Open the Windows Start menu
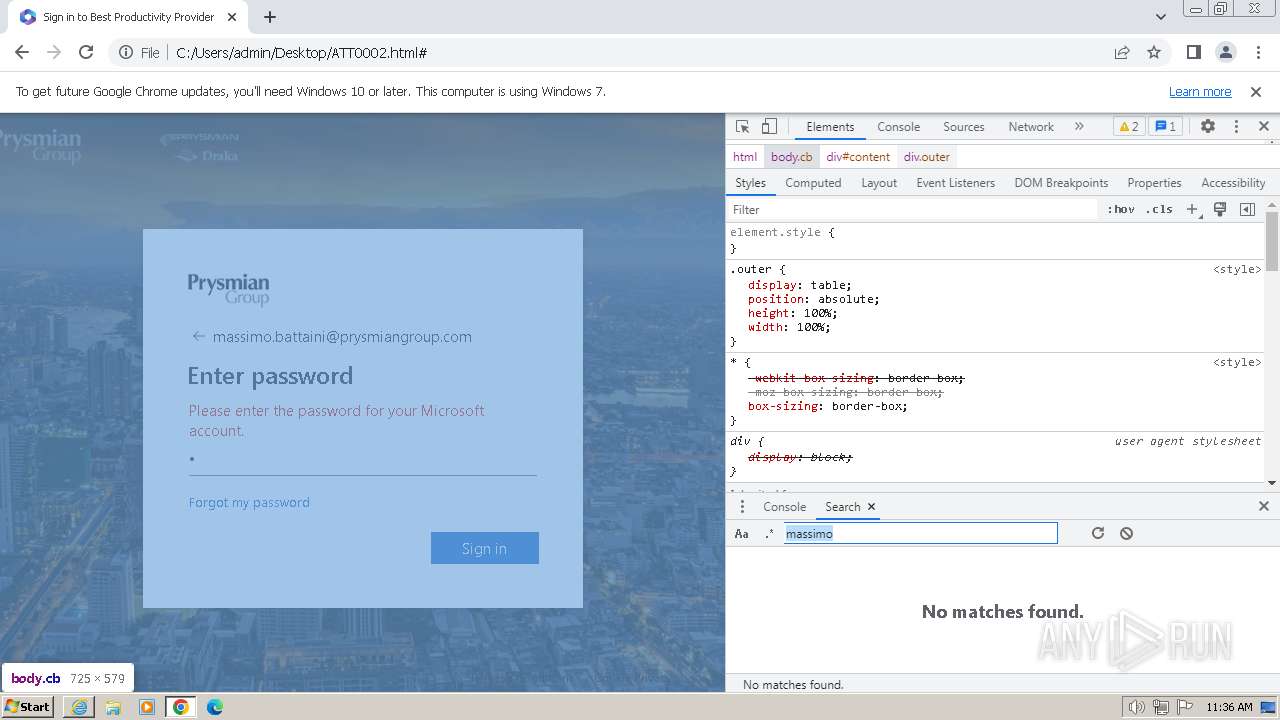The height and width of the screenshot is (720, 1280). click(28, 707)
